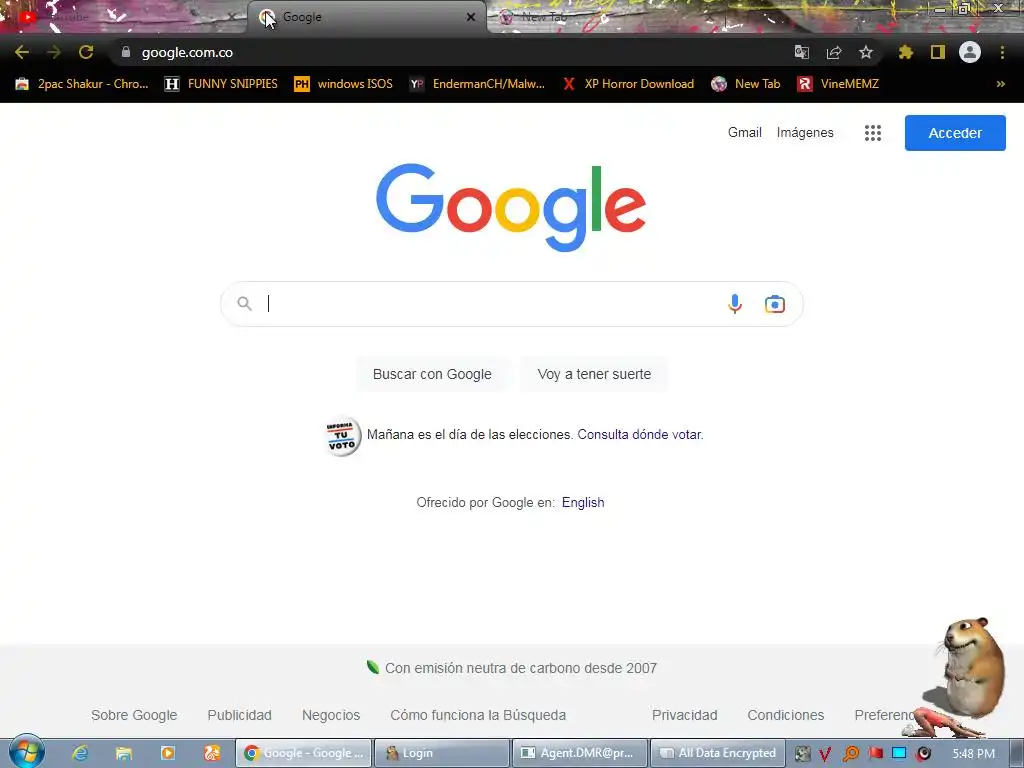Viewport: 1024px width, 768px height.
Task: Open the FUNNY SNIPPIES bookmark
Action: point(221,84)
